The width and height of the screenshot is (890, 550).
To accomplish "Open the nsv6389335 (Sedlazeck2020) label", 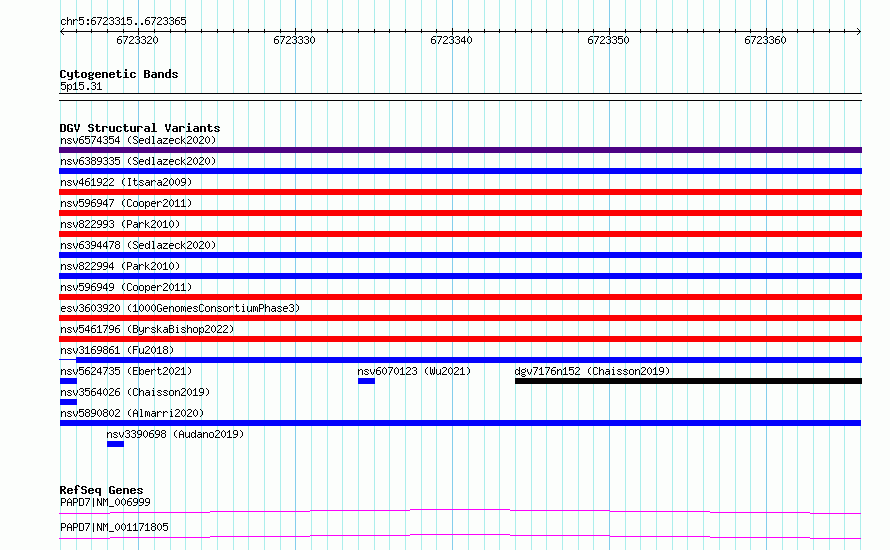I will tap(138, 161).
